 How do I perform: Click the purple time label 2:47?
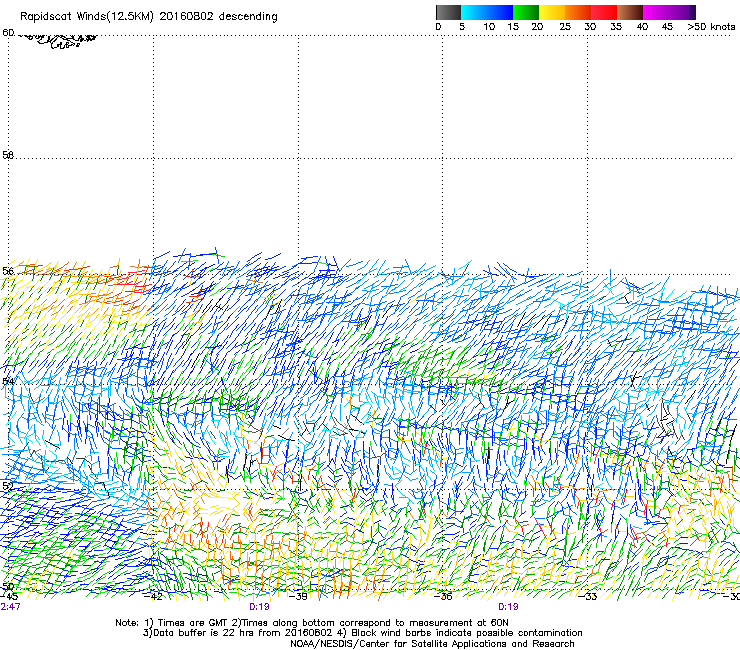10,607
